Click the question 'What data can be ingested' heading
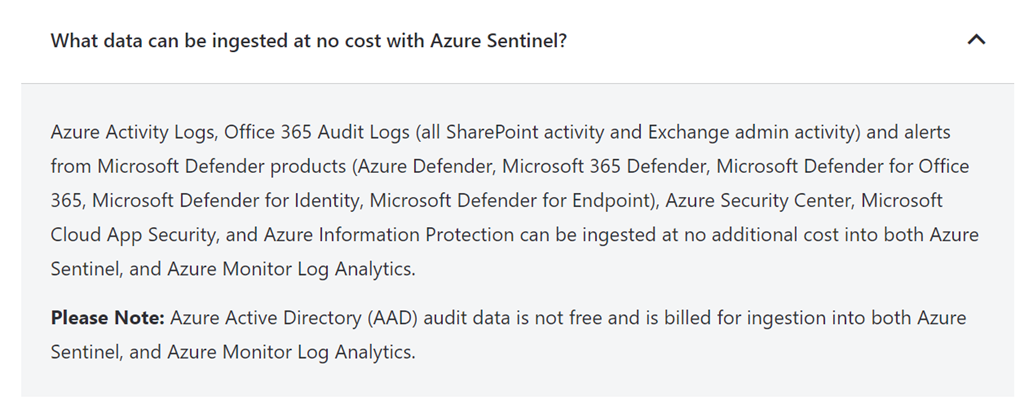Image resolution: width=1024 pixels, height=409 pixels. tap(309, 41)
